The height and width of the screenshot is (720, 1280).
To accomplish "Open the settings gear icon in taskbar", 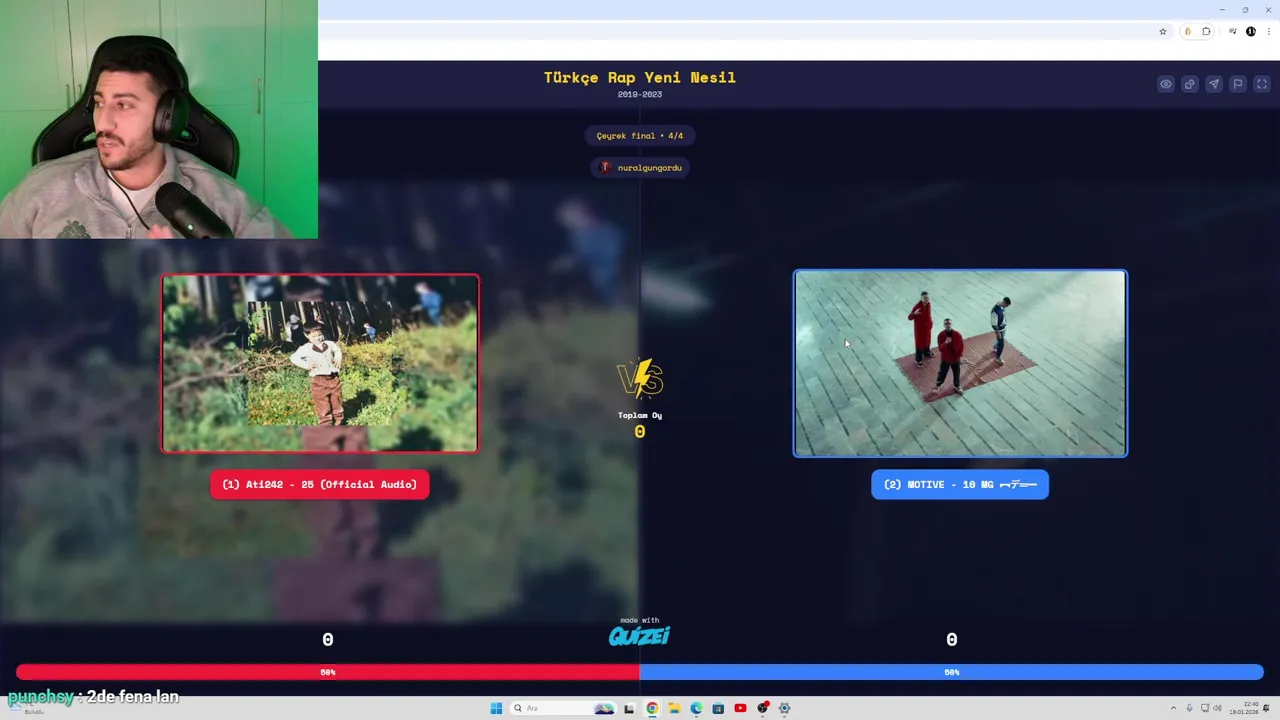I will [x=784, y=708].
